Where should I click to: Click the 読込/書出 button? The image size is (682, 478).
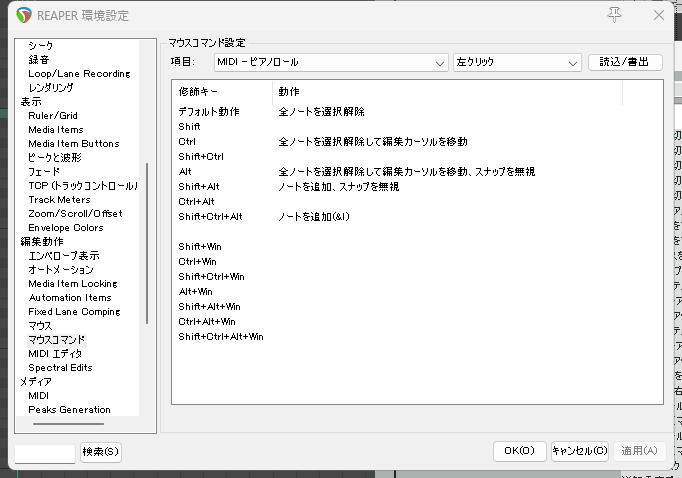pyautogui.click(x=625, y=62)
